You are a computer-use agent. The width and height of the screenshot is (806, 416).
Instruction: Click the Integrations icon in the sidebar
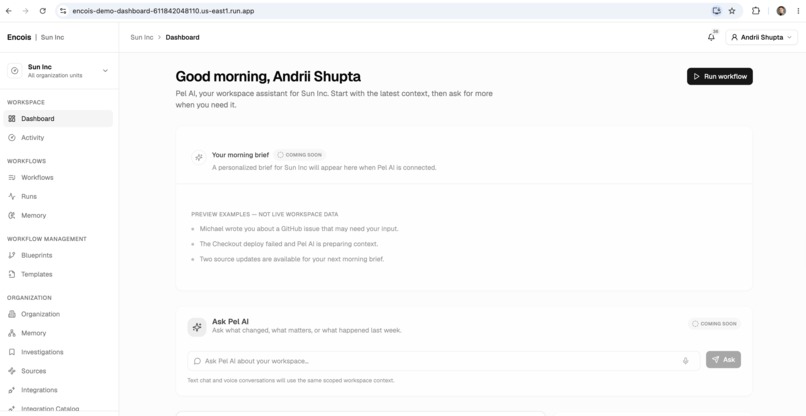pos(12,390)
